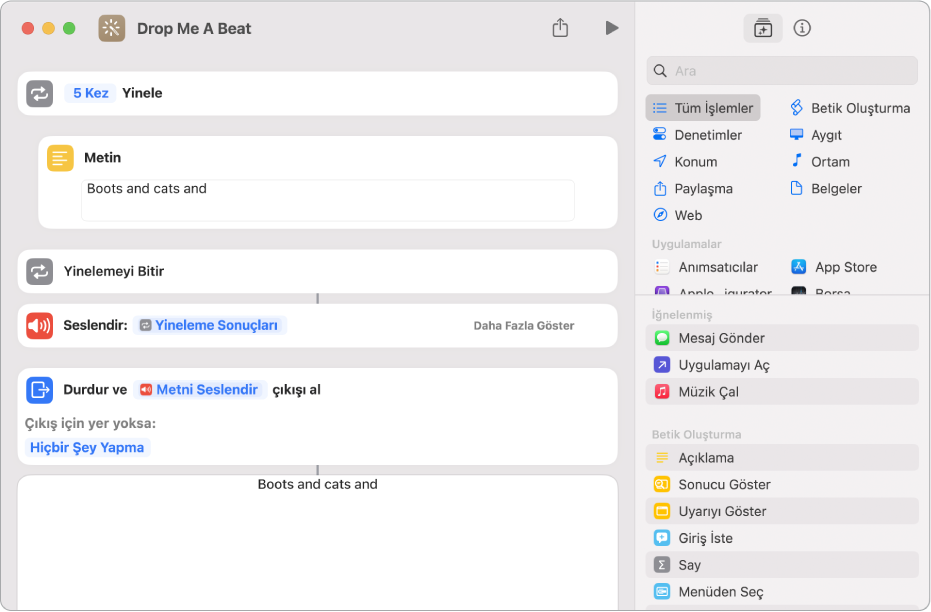Image resolution: width=931 pixels, height=612 pixels.
Task: Close the window with red button
Action: 27,28
